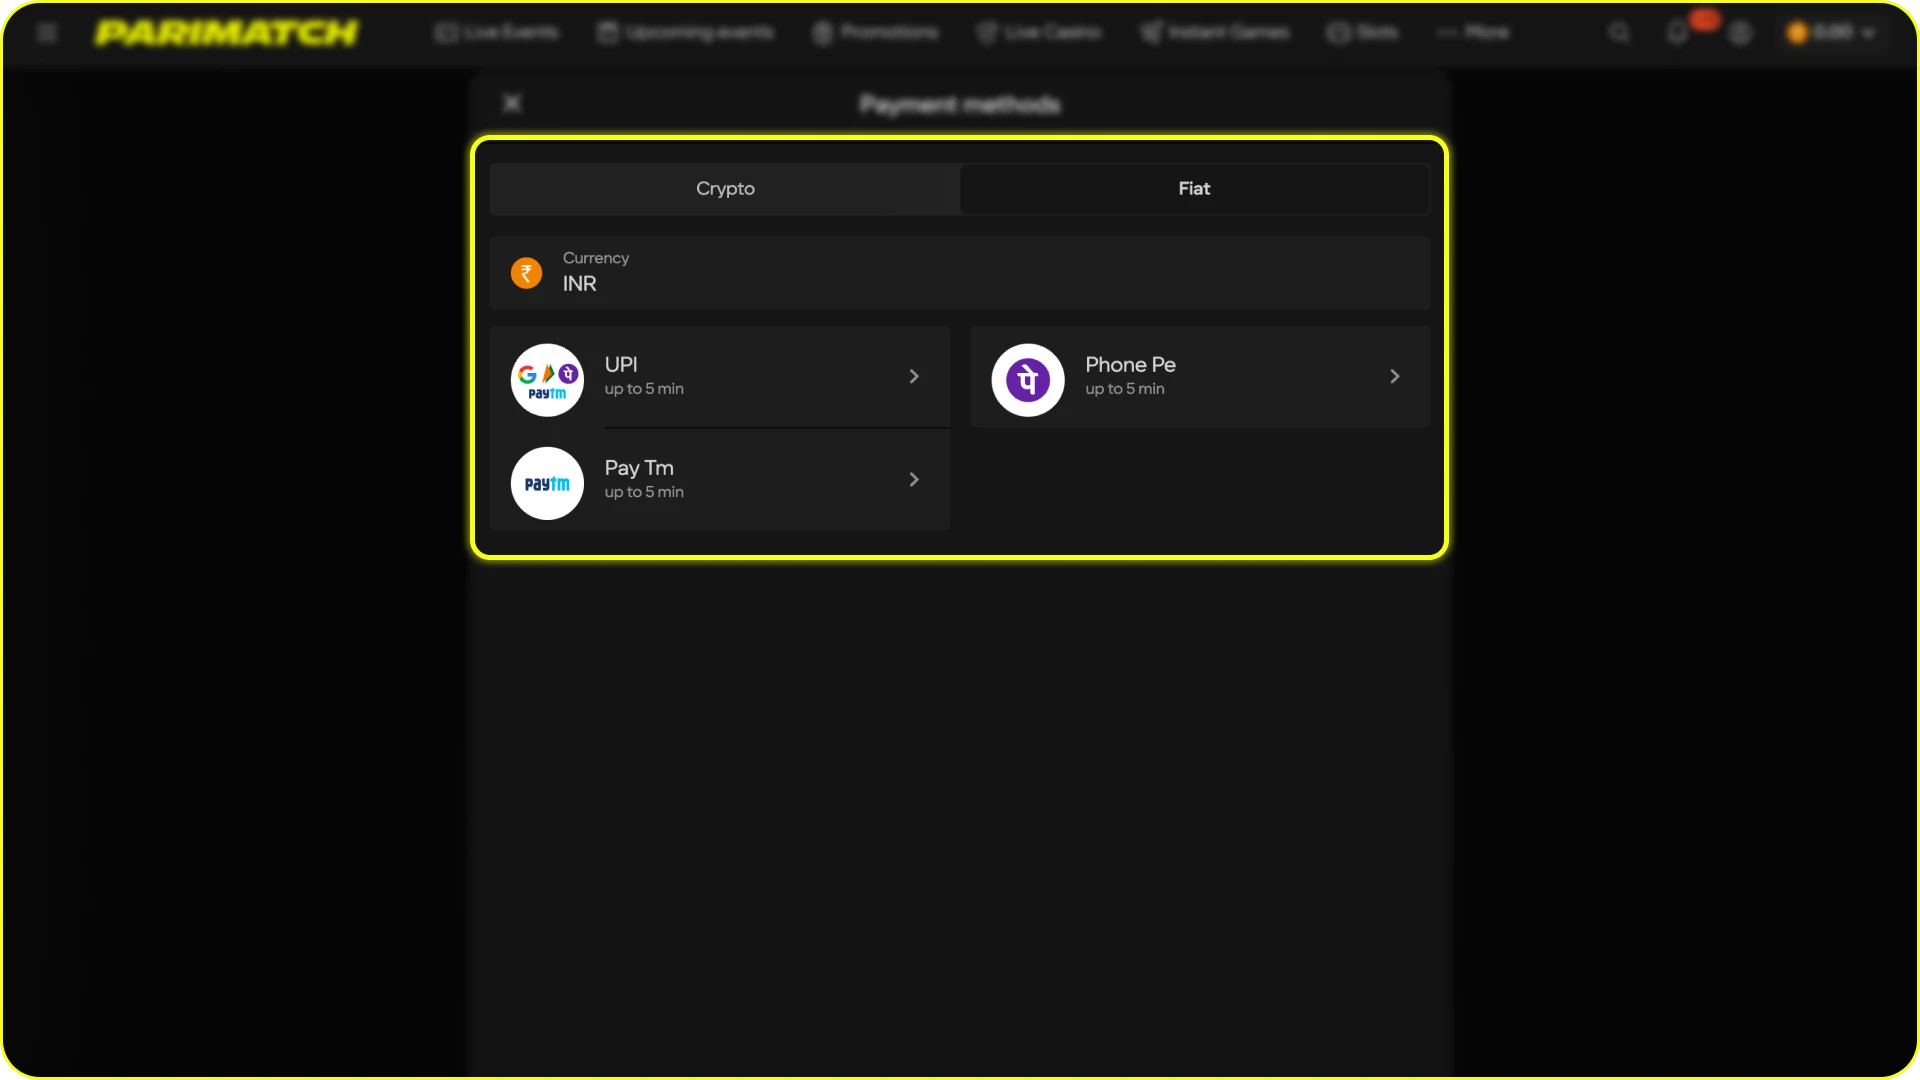Open Live Casino in the top navigation
The width and height of the screenshot is (1920, 1080).
(x=1039, y=33)
